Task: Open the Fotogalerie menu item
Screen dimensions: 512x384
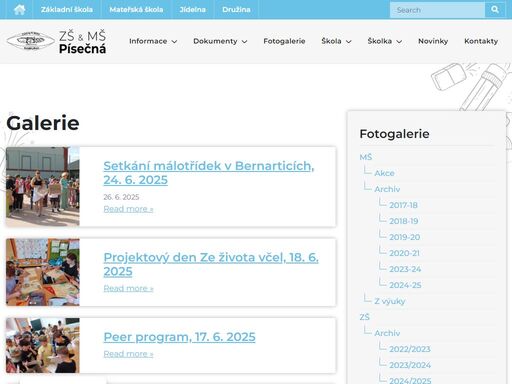Action: (x=284, y=41)
